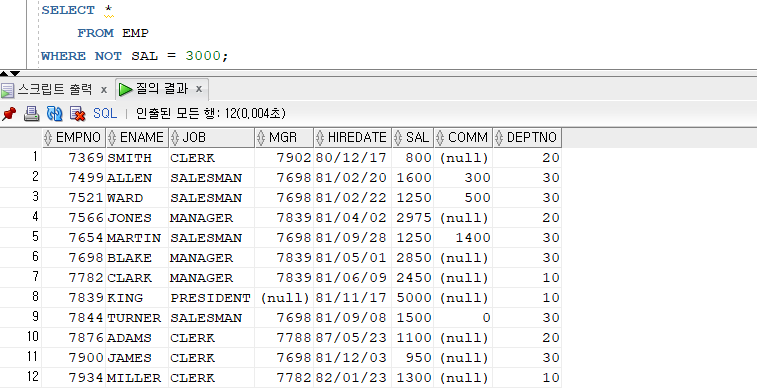Image resolution: width=757 pixels, height=392 pixels.
Task: Click the value 3000 in the SQL editor
Action: point(203,56)
